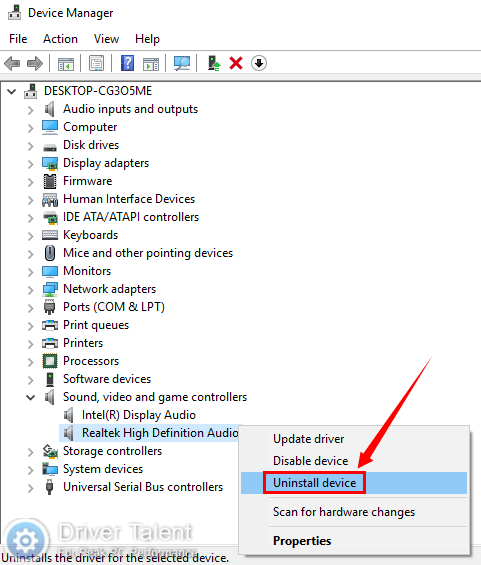481x565 pixels.
Task: Click the Processors chip icon
Action: coord(50,361)
